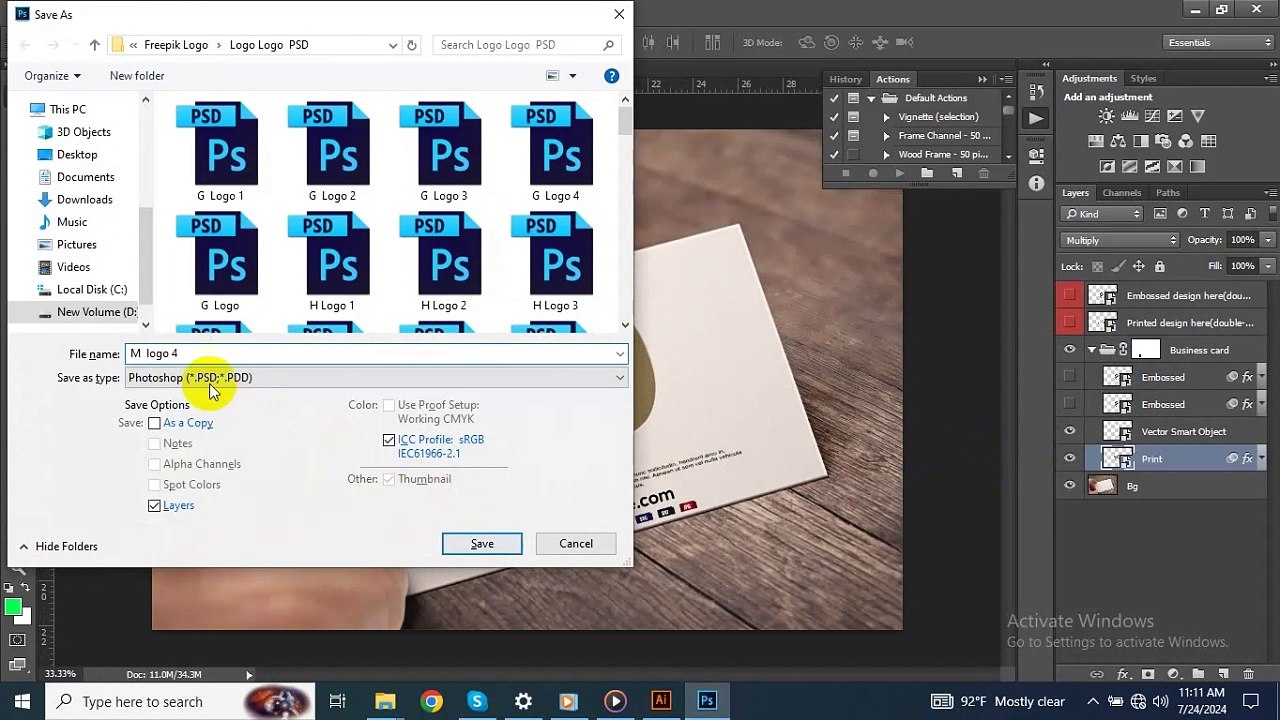This screenshot has width=1280, height=720.
Task: Select the G Logo 3 PSD file
Action: pos(443,153)
